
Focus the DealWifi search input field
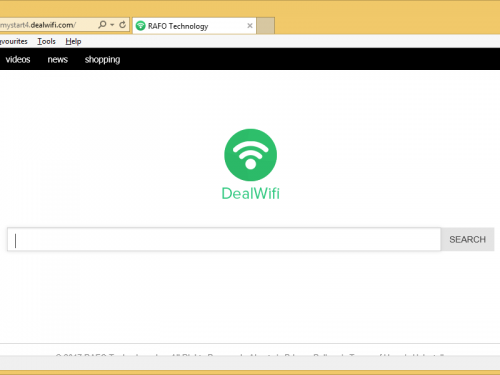coord(224,239)
